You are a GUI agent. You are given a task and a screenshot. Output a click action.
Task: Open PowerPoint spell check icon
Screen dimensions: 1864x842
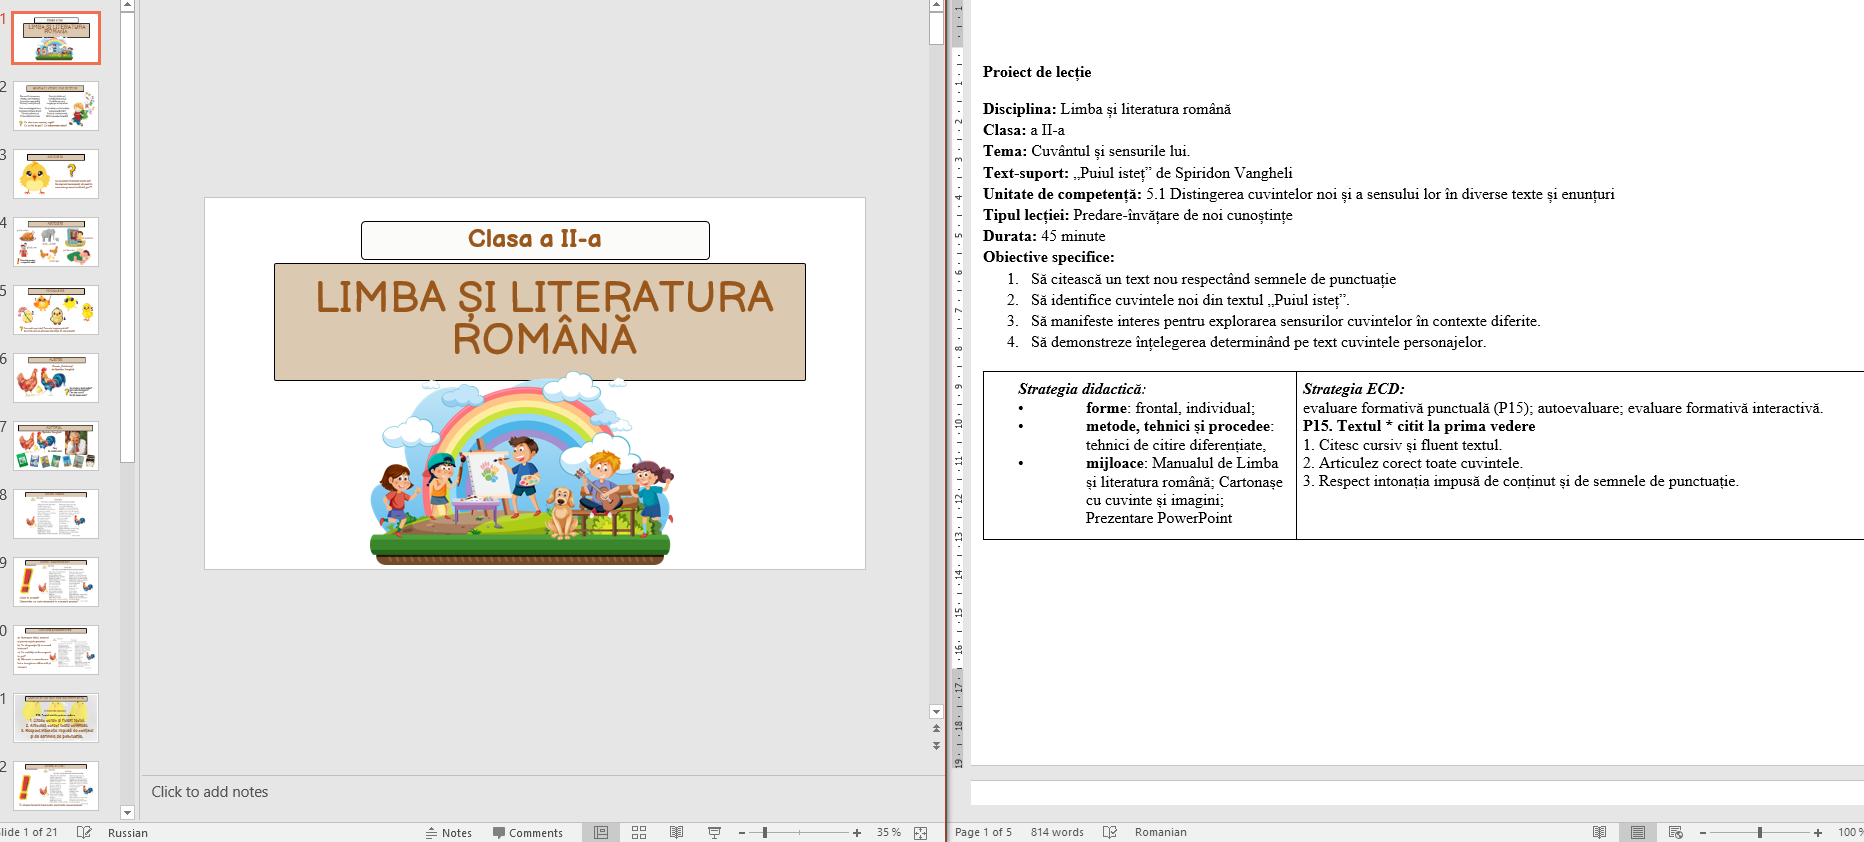(84, 832)
